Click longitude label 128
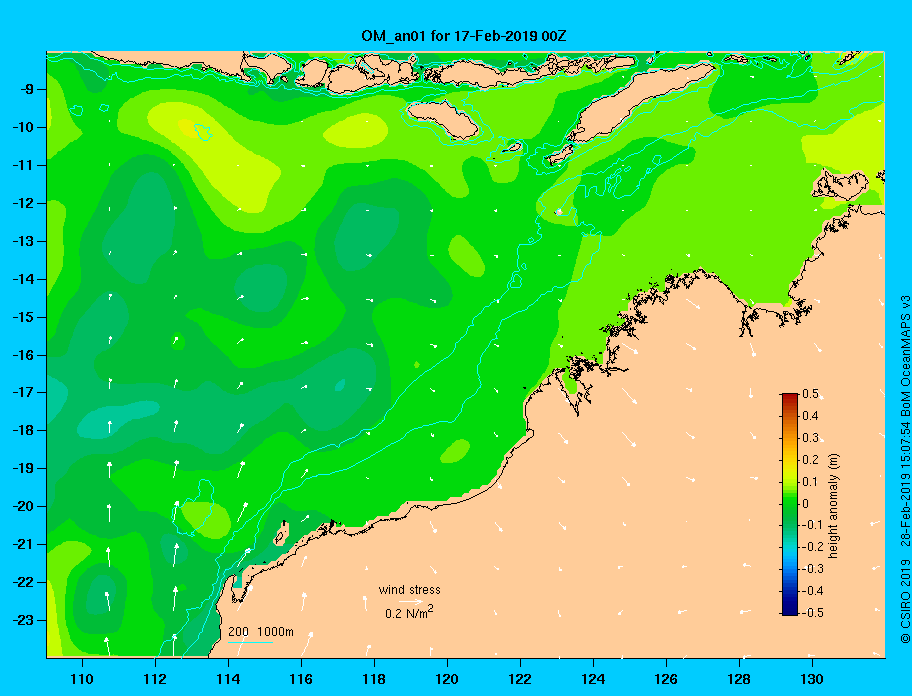Screen dimensions: 912x696 (739, 679)
